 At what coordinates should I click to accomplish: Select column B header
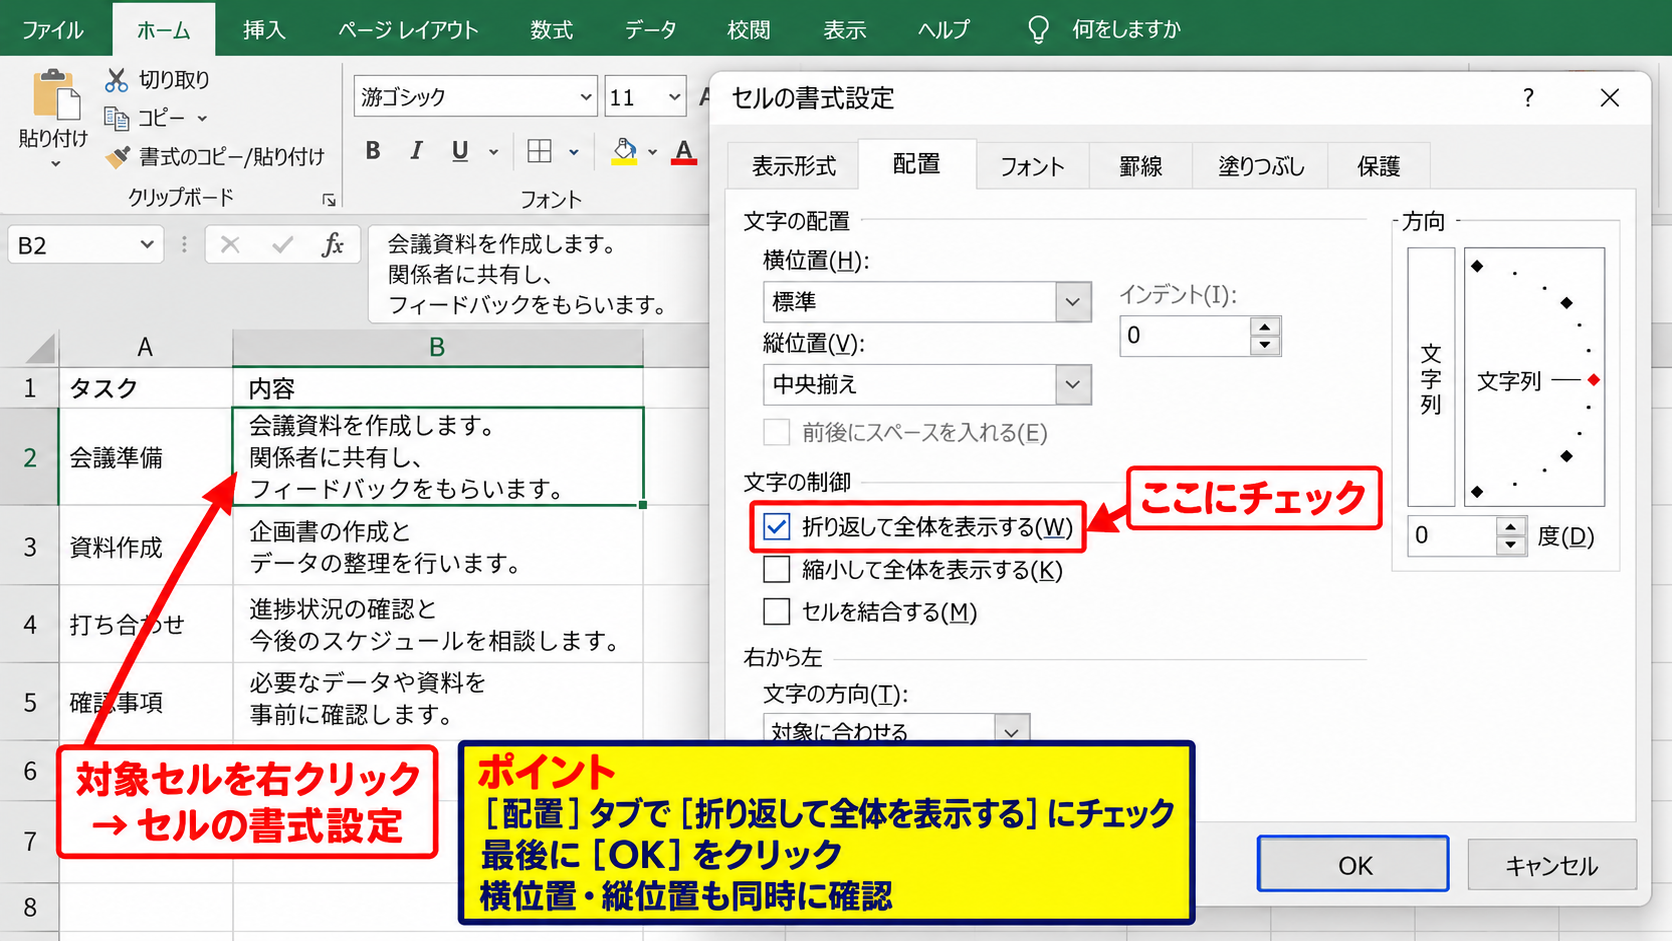437,348
